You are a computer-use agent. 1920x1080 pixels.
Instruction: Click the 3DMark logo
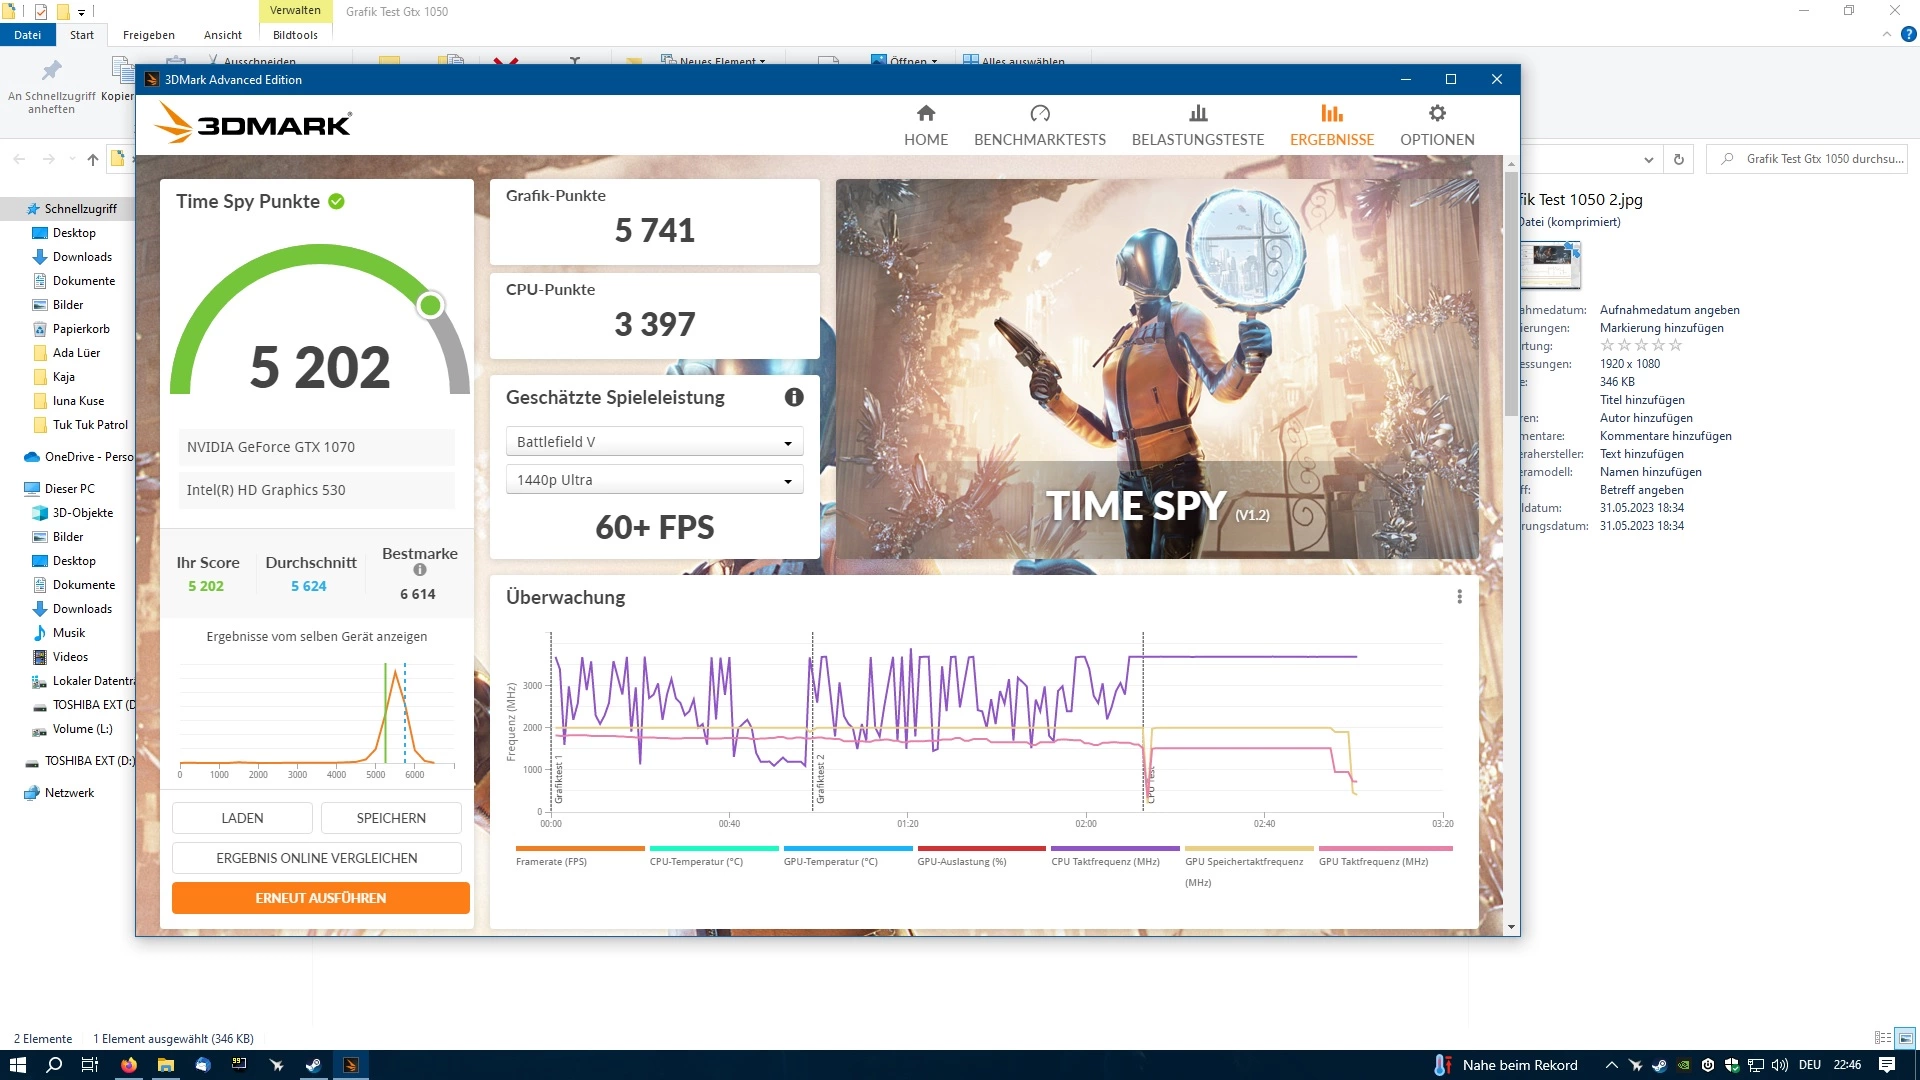point(253,124)
